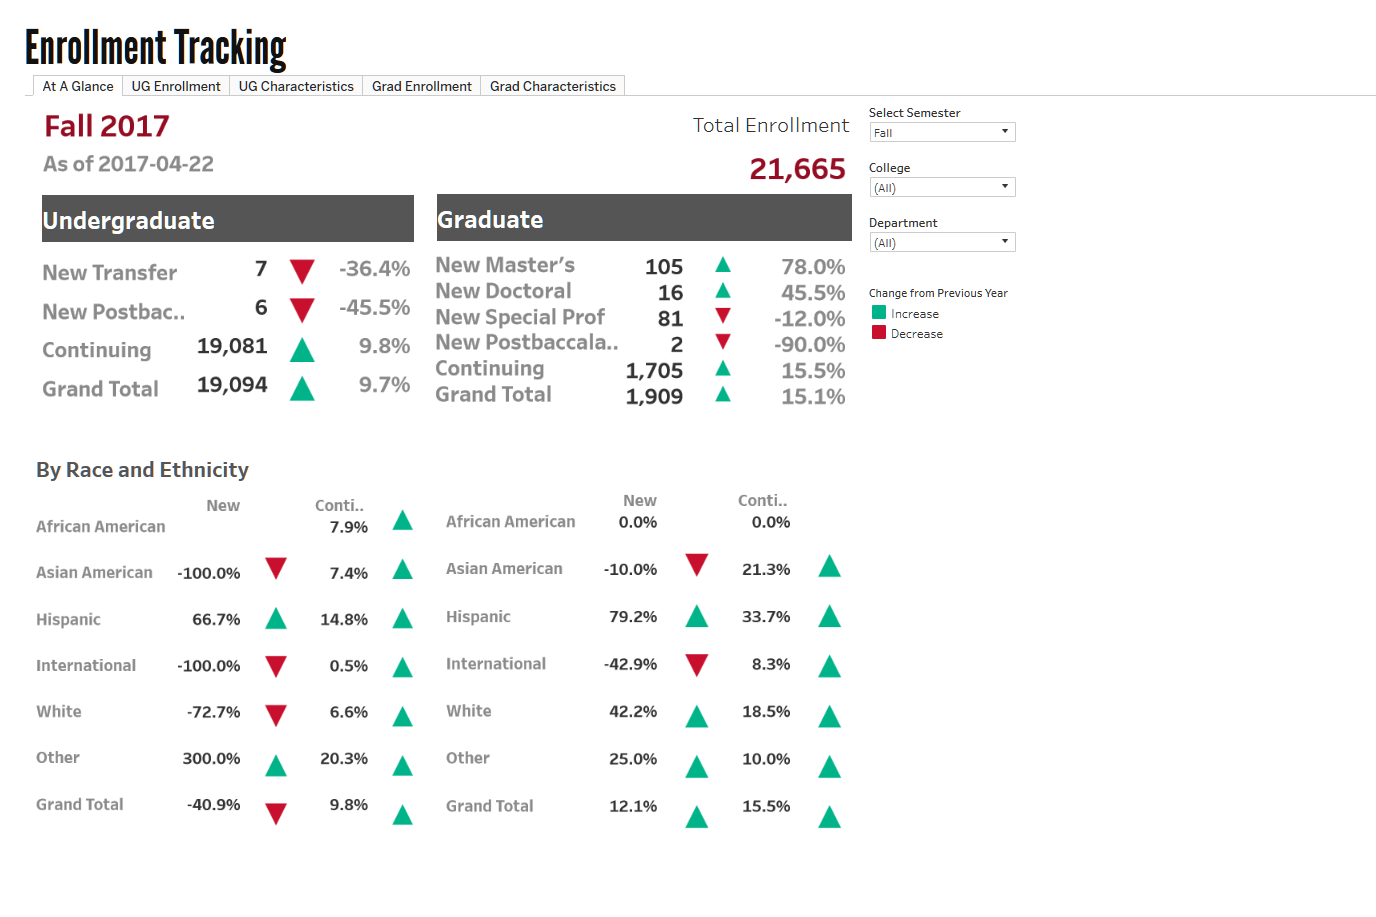Open the Grad Characteristics tab
The image size is (1376, 917).
(x=552, y=86)
